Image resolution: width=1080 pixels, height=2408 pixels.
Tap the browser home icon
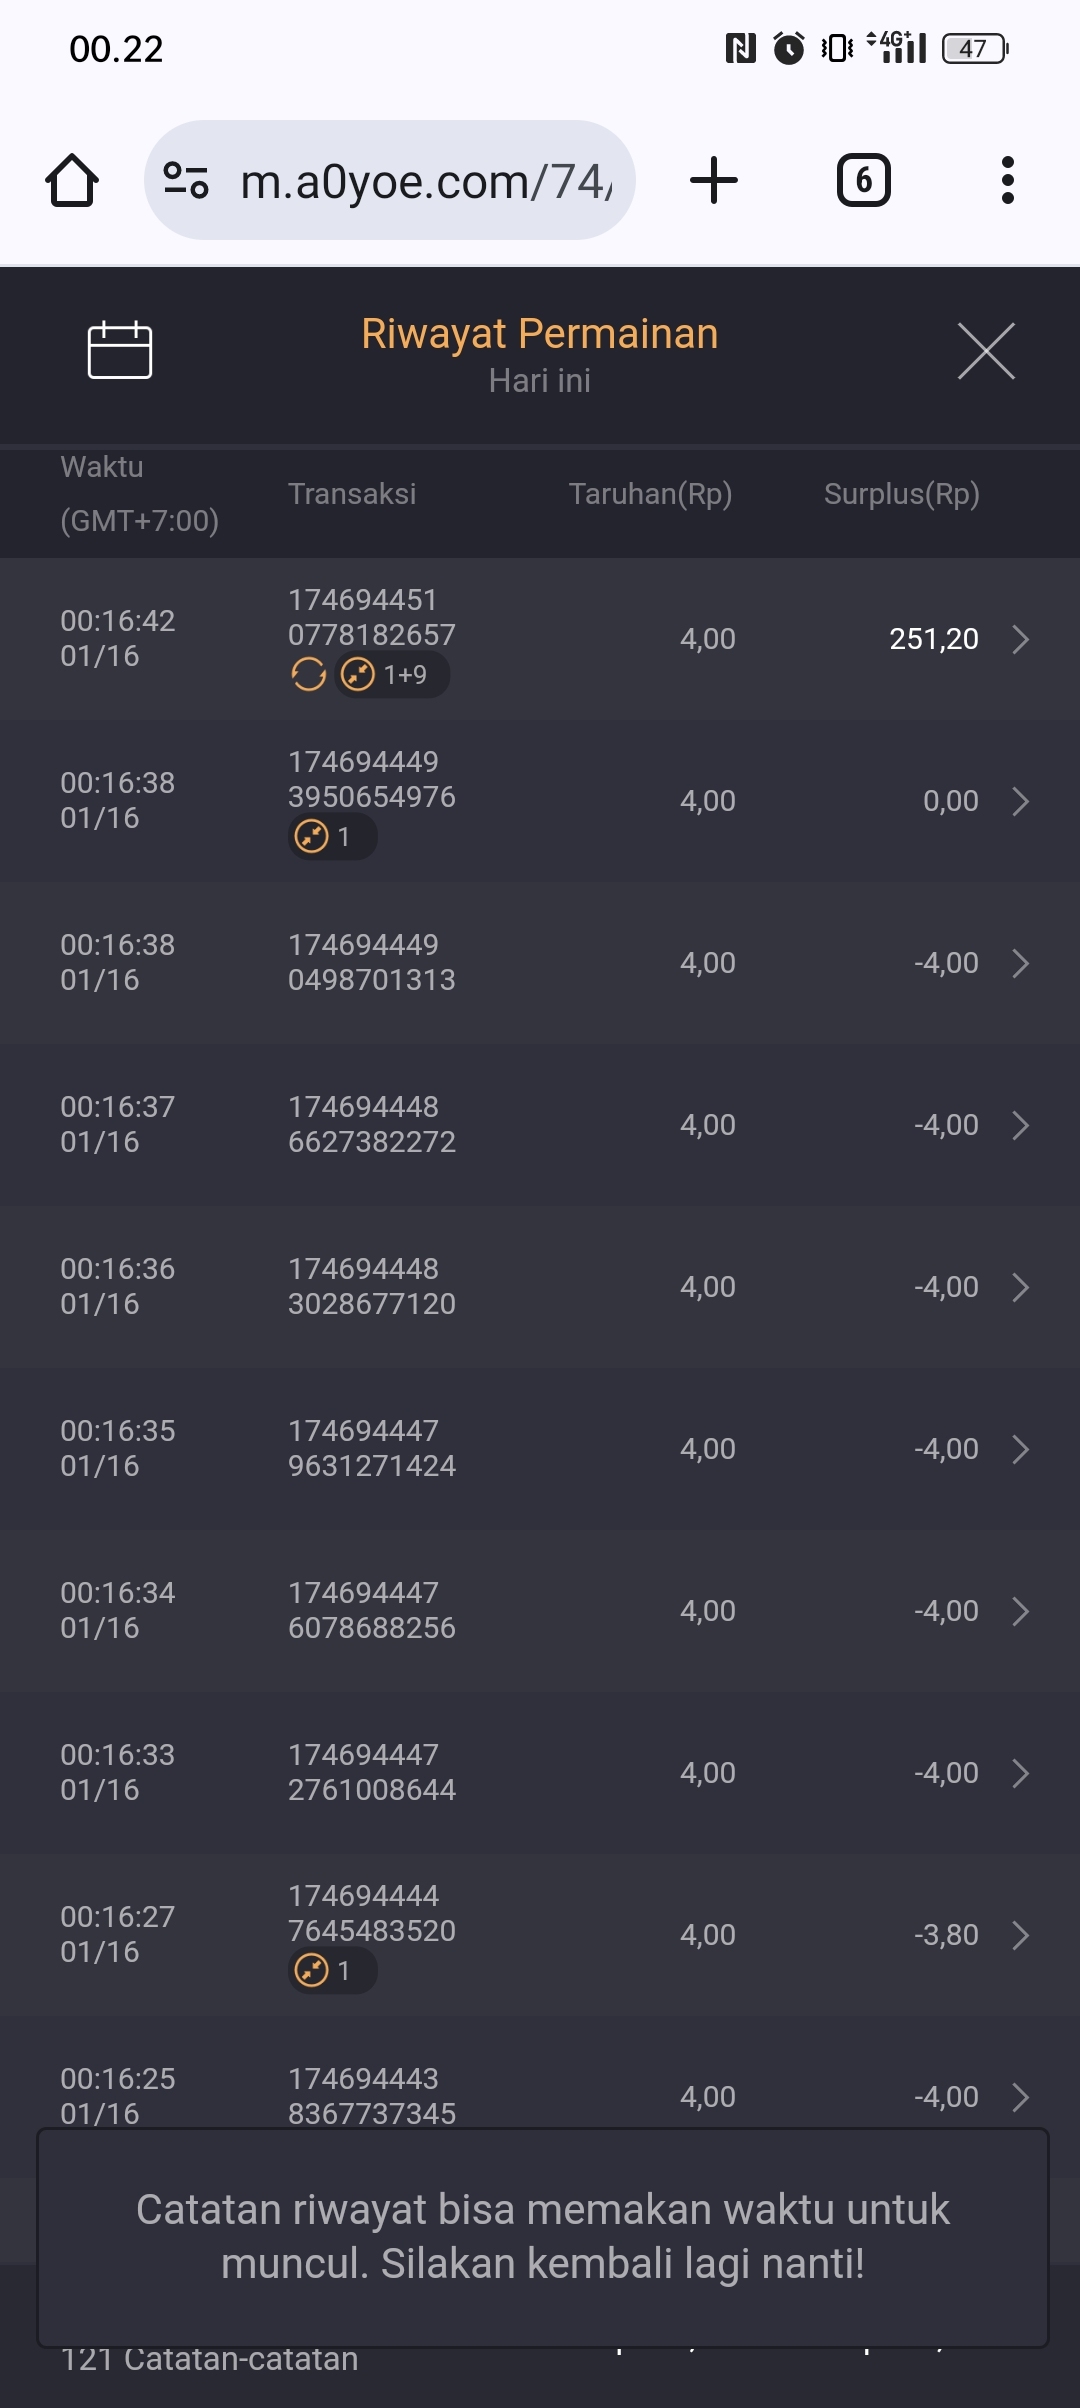click(72, 181)
